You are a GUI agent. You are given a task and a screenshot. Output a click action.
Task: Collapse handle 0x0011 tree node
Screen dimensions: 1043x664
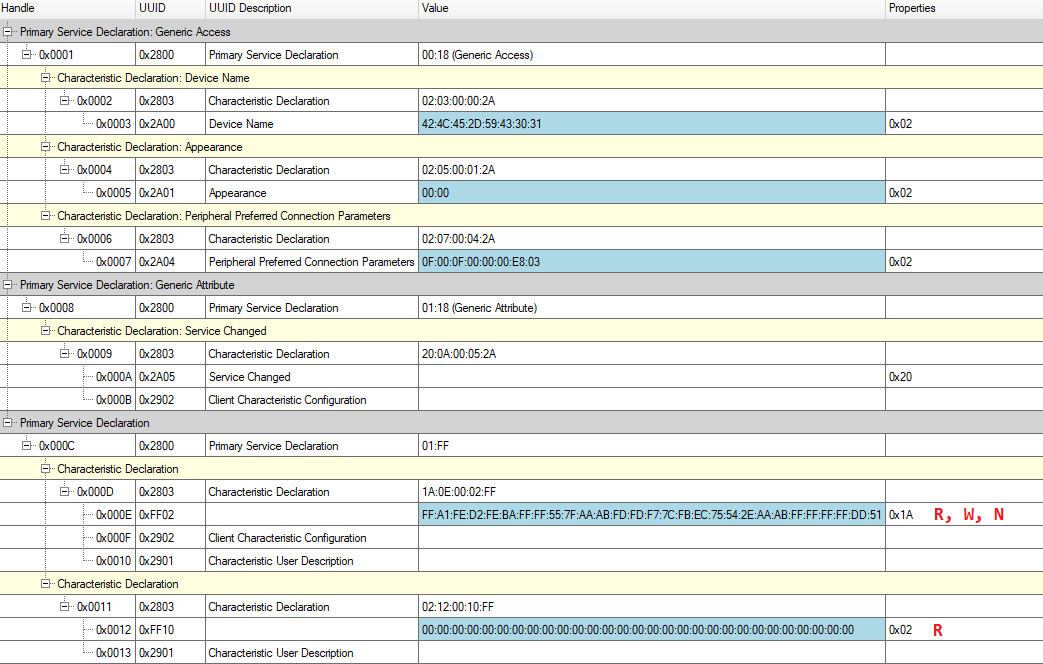(x=65, y=606)
